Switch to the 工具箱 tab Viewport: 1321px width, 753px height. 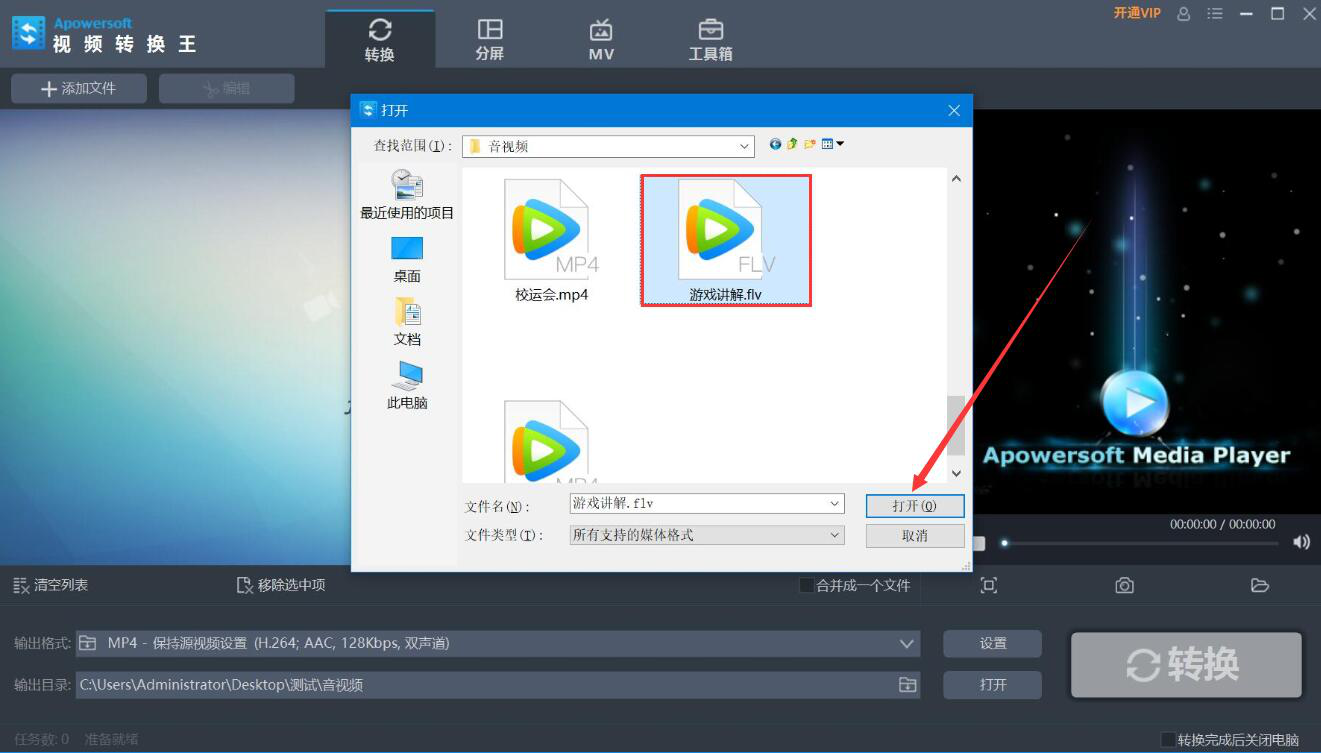[711, 40]
